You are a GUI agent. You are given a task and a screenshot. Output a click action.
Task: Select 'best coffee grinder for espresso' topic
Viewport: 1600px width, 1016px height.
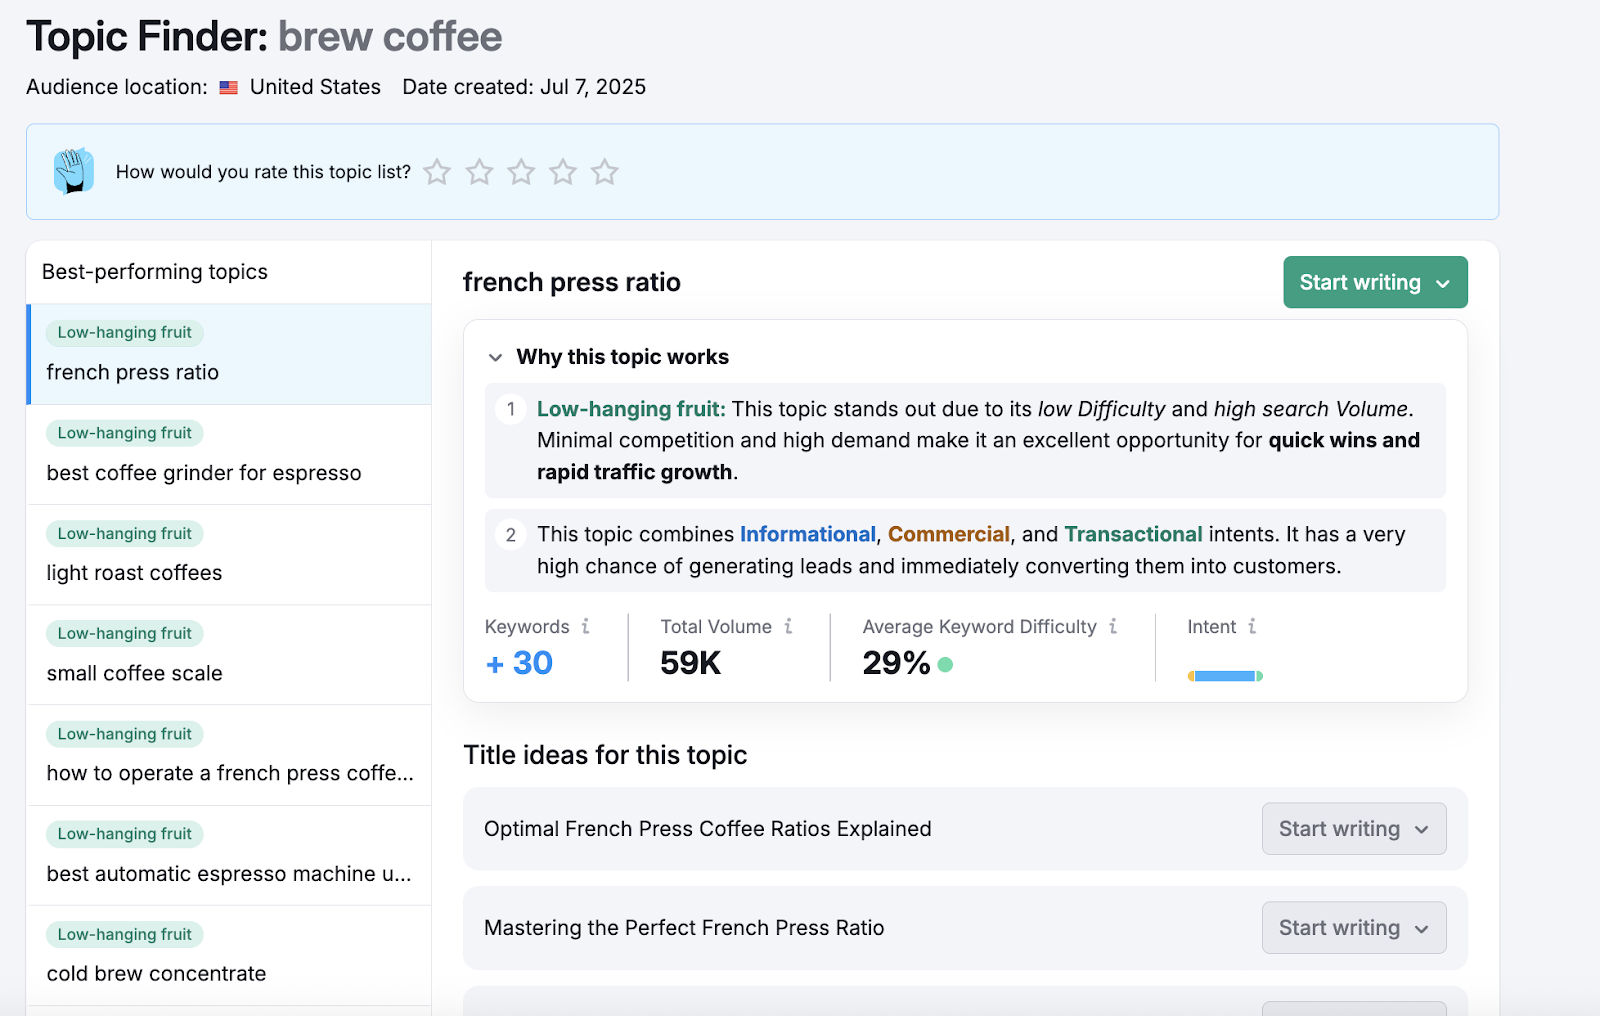coord(204,473)
